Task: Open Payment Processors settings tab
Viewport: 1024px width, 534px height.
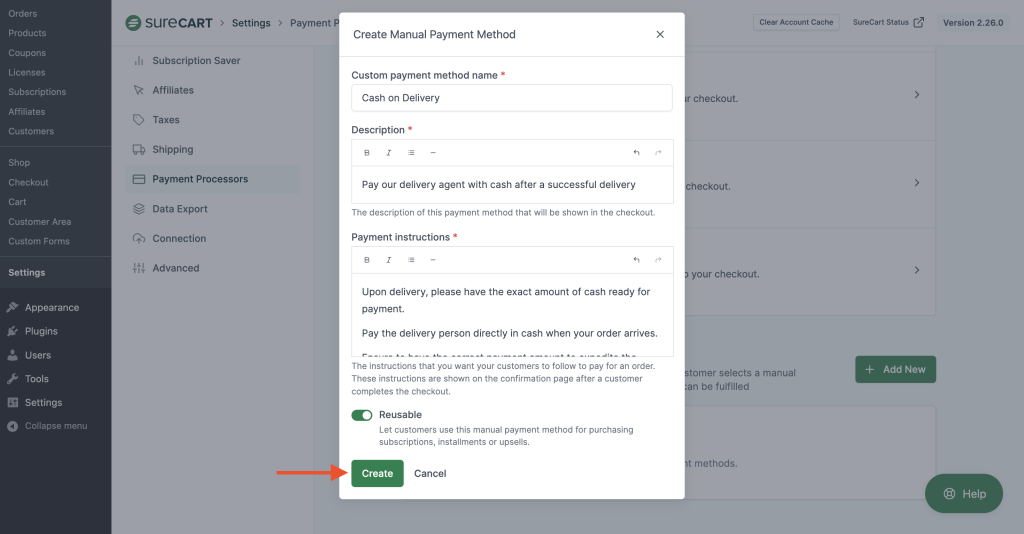Action: [200, 179]
